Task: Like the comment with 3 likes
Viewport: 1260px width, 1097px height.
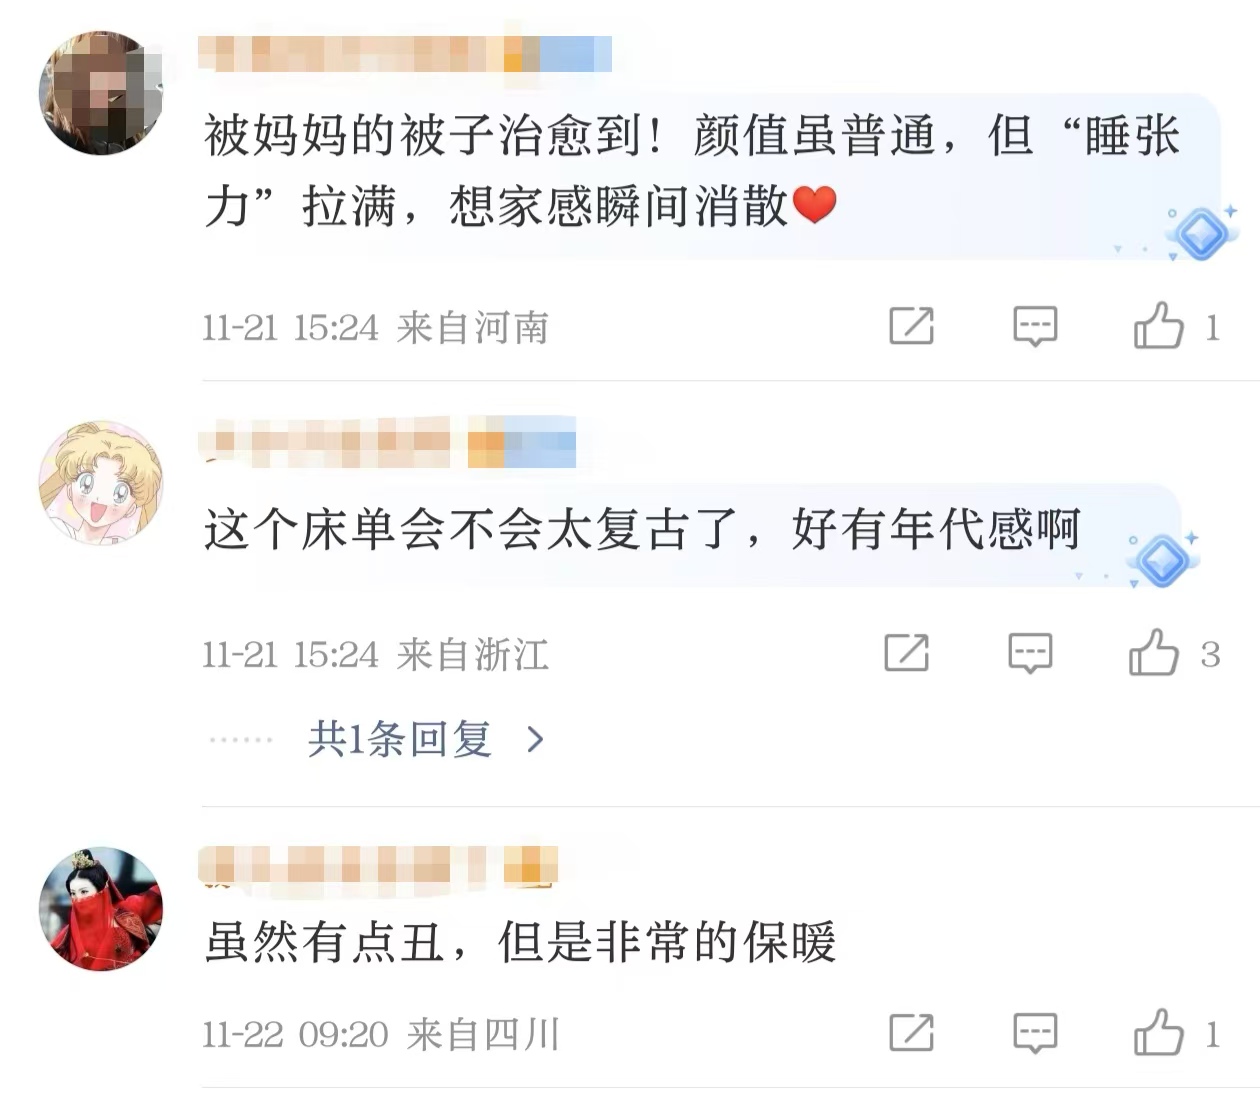Action: [1153, 652]
